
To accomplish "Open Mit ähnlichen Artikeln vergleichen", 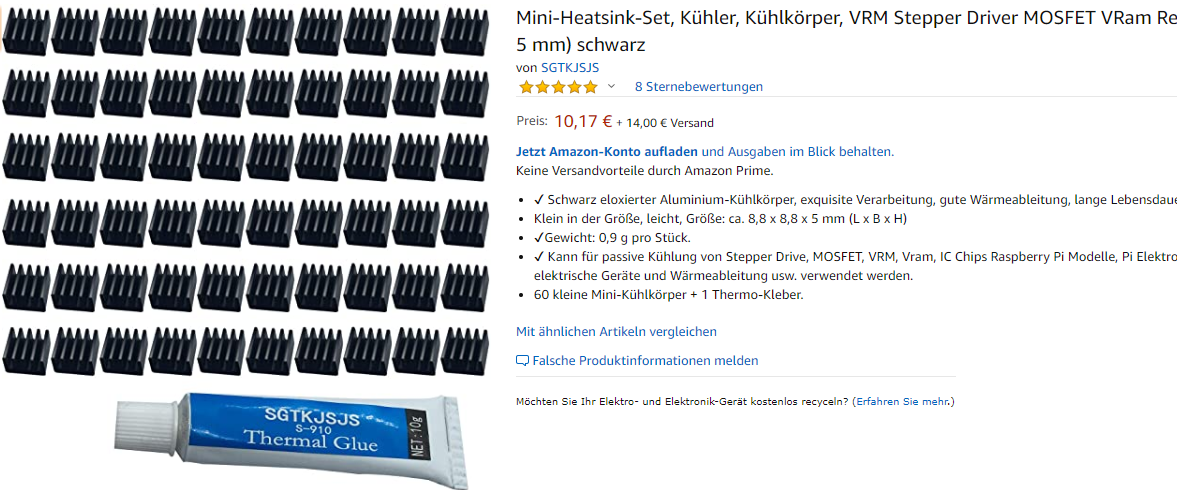I will (x=616, y=331).
